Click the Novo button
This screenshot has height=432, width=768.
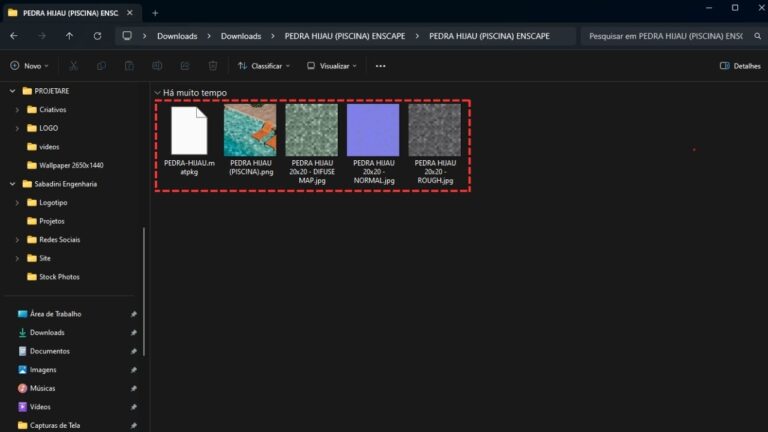click(29, 66)
